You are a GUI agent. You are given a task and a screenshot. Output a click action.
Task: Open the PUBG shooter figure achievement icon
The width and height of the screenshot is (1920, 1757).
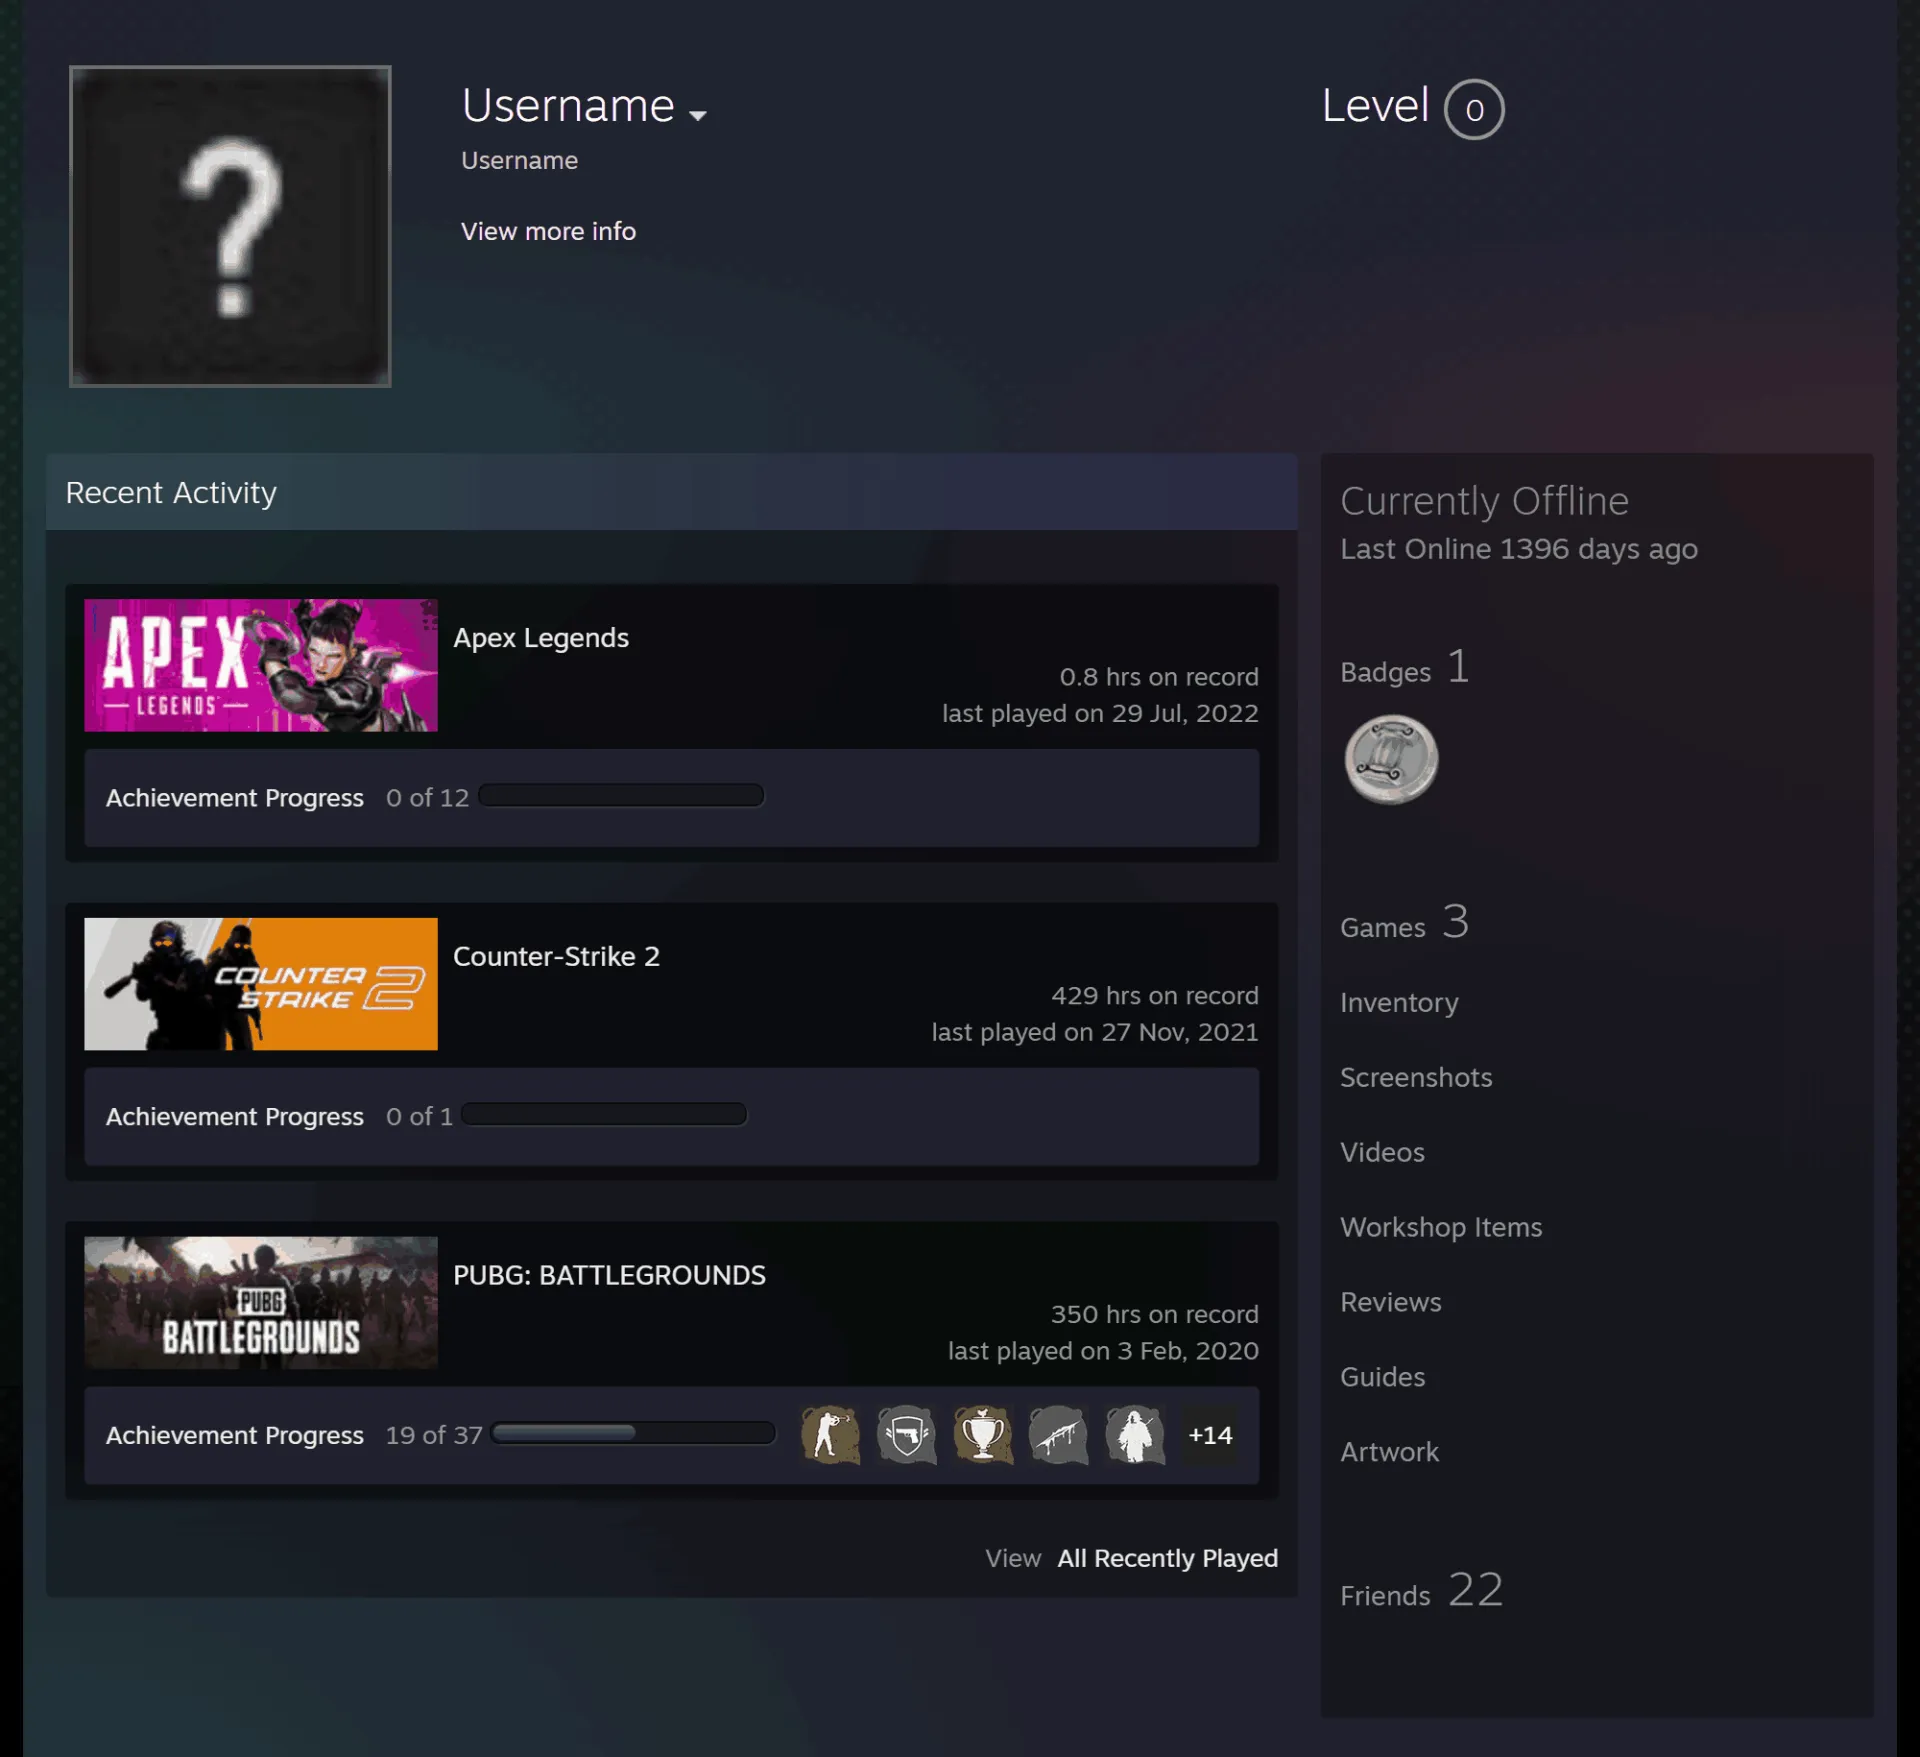coord(830,1435)
